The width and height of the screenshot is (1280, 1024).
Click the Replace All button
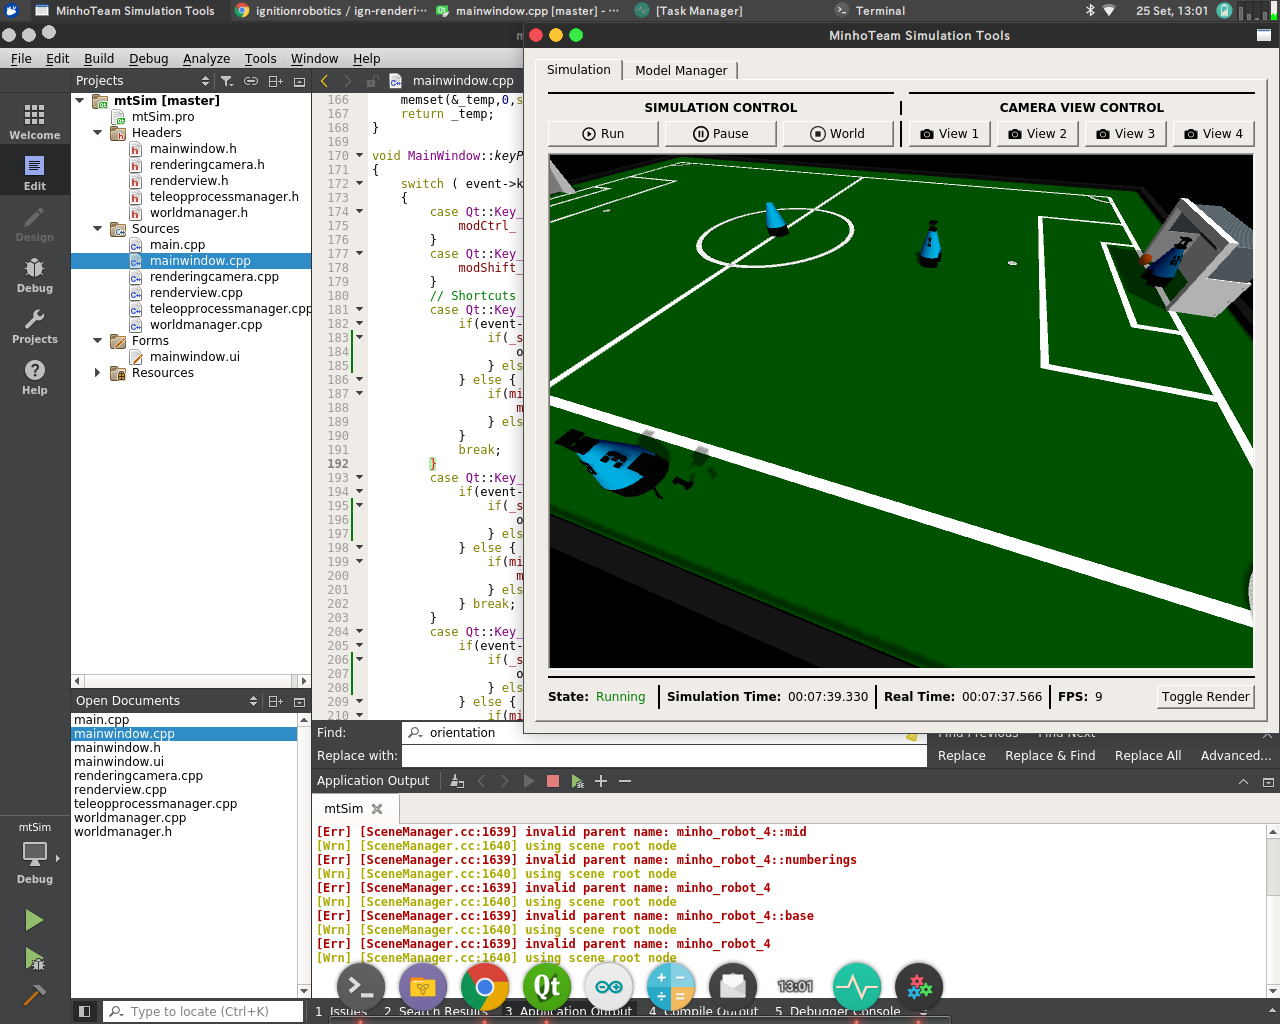coord(1147,755)
